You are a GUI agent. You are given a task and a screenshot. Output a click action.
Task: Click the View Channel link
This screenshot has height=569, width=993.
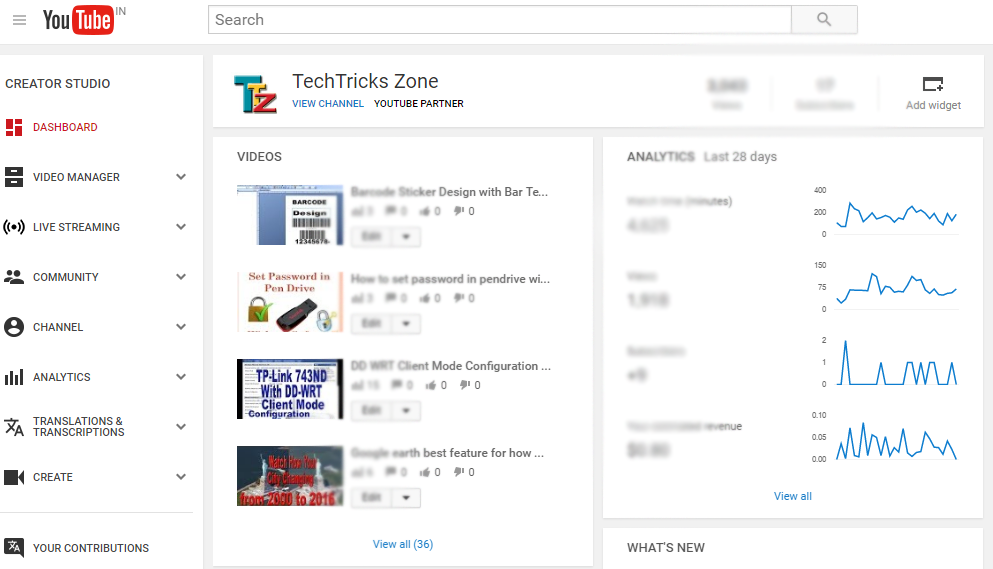tap(328, 104)
